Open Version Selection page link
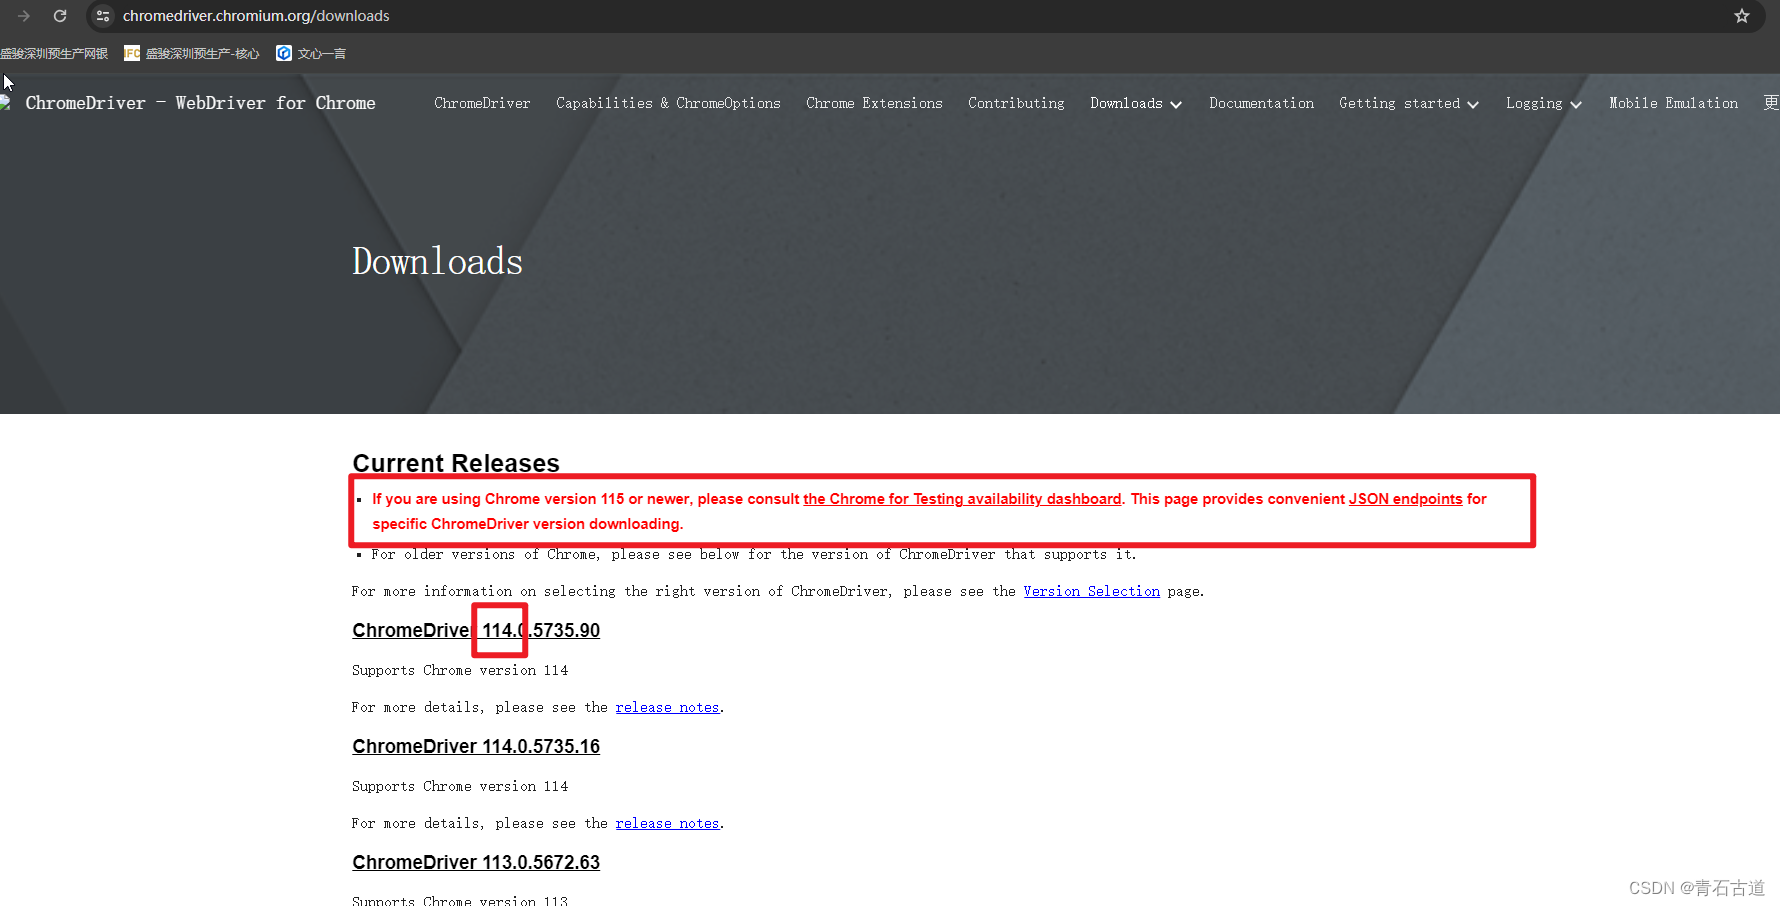 coord(1091,592)
